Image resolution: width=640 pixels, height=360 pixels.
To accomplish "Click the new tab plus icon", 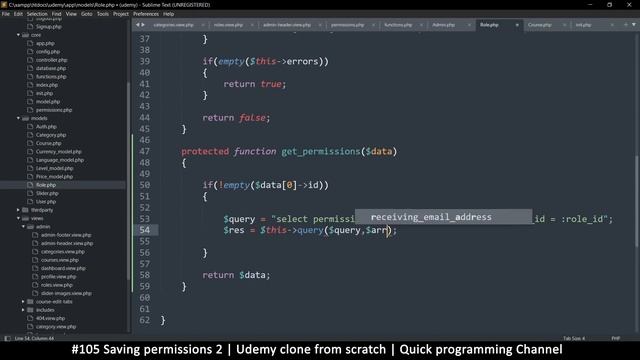I will click(x=626, y=25).
